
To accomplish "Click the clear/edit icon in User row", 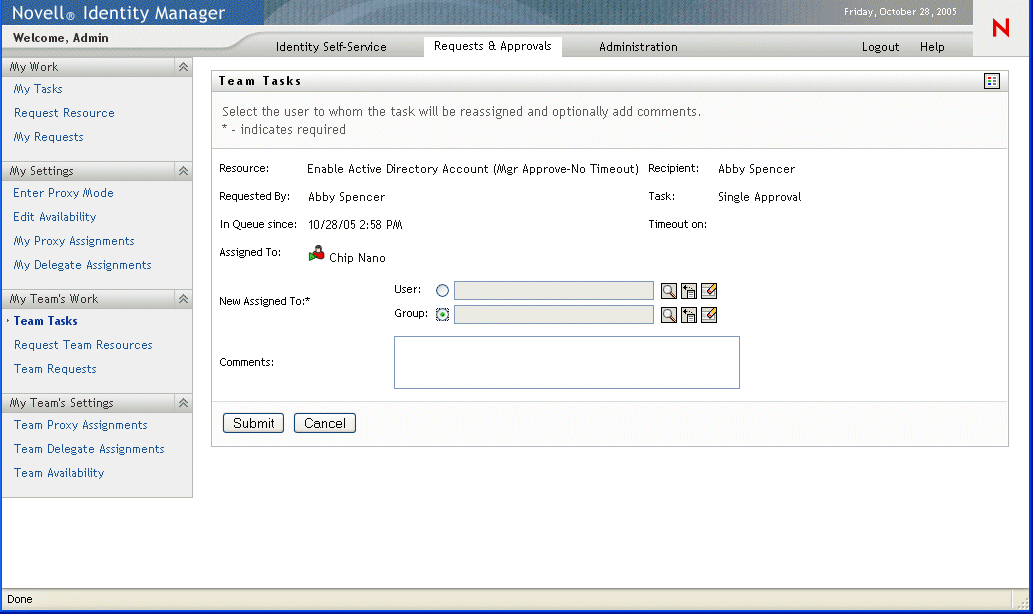I will point(709,291).
